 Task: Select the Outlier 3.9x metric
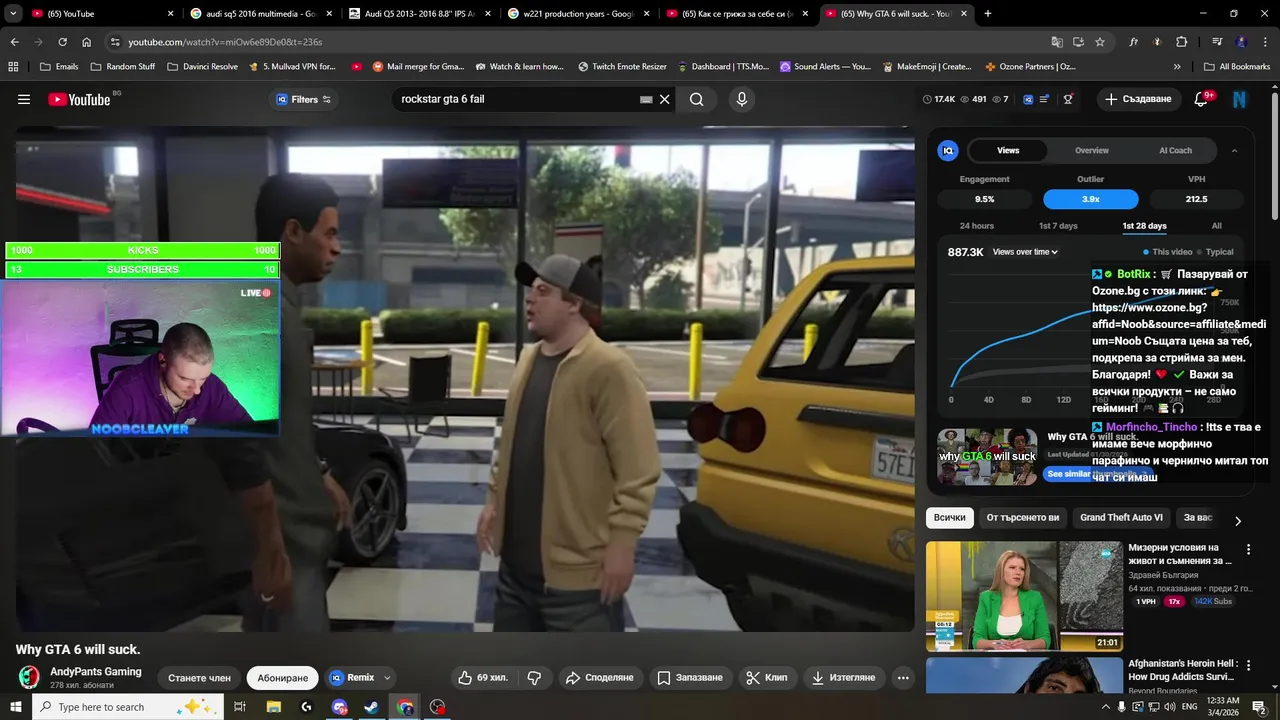click(x=1090, y=199)
